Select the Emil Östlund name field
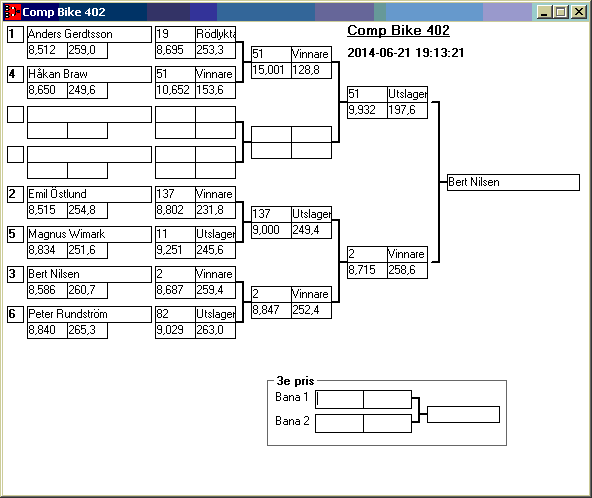Screen dimensions: 592x498 [89, 194]
